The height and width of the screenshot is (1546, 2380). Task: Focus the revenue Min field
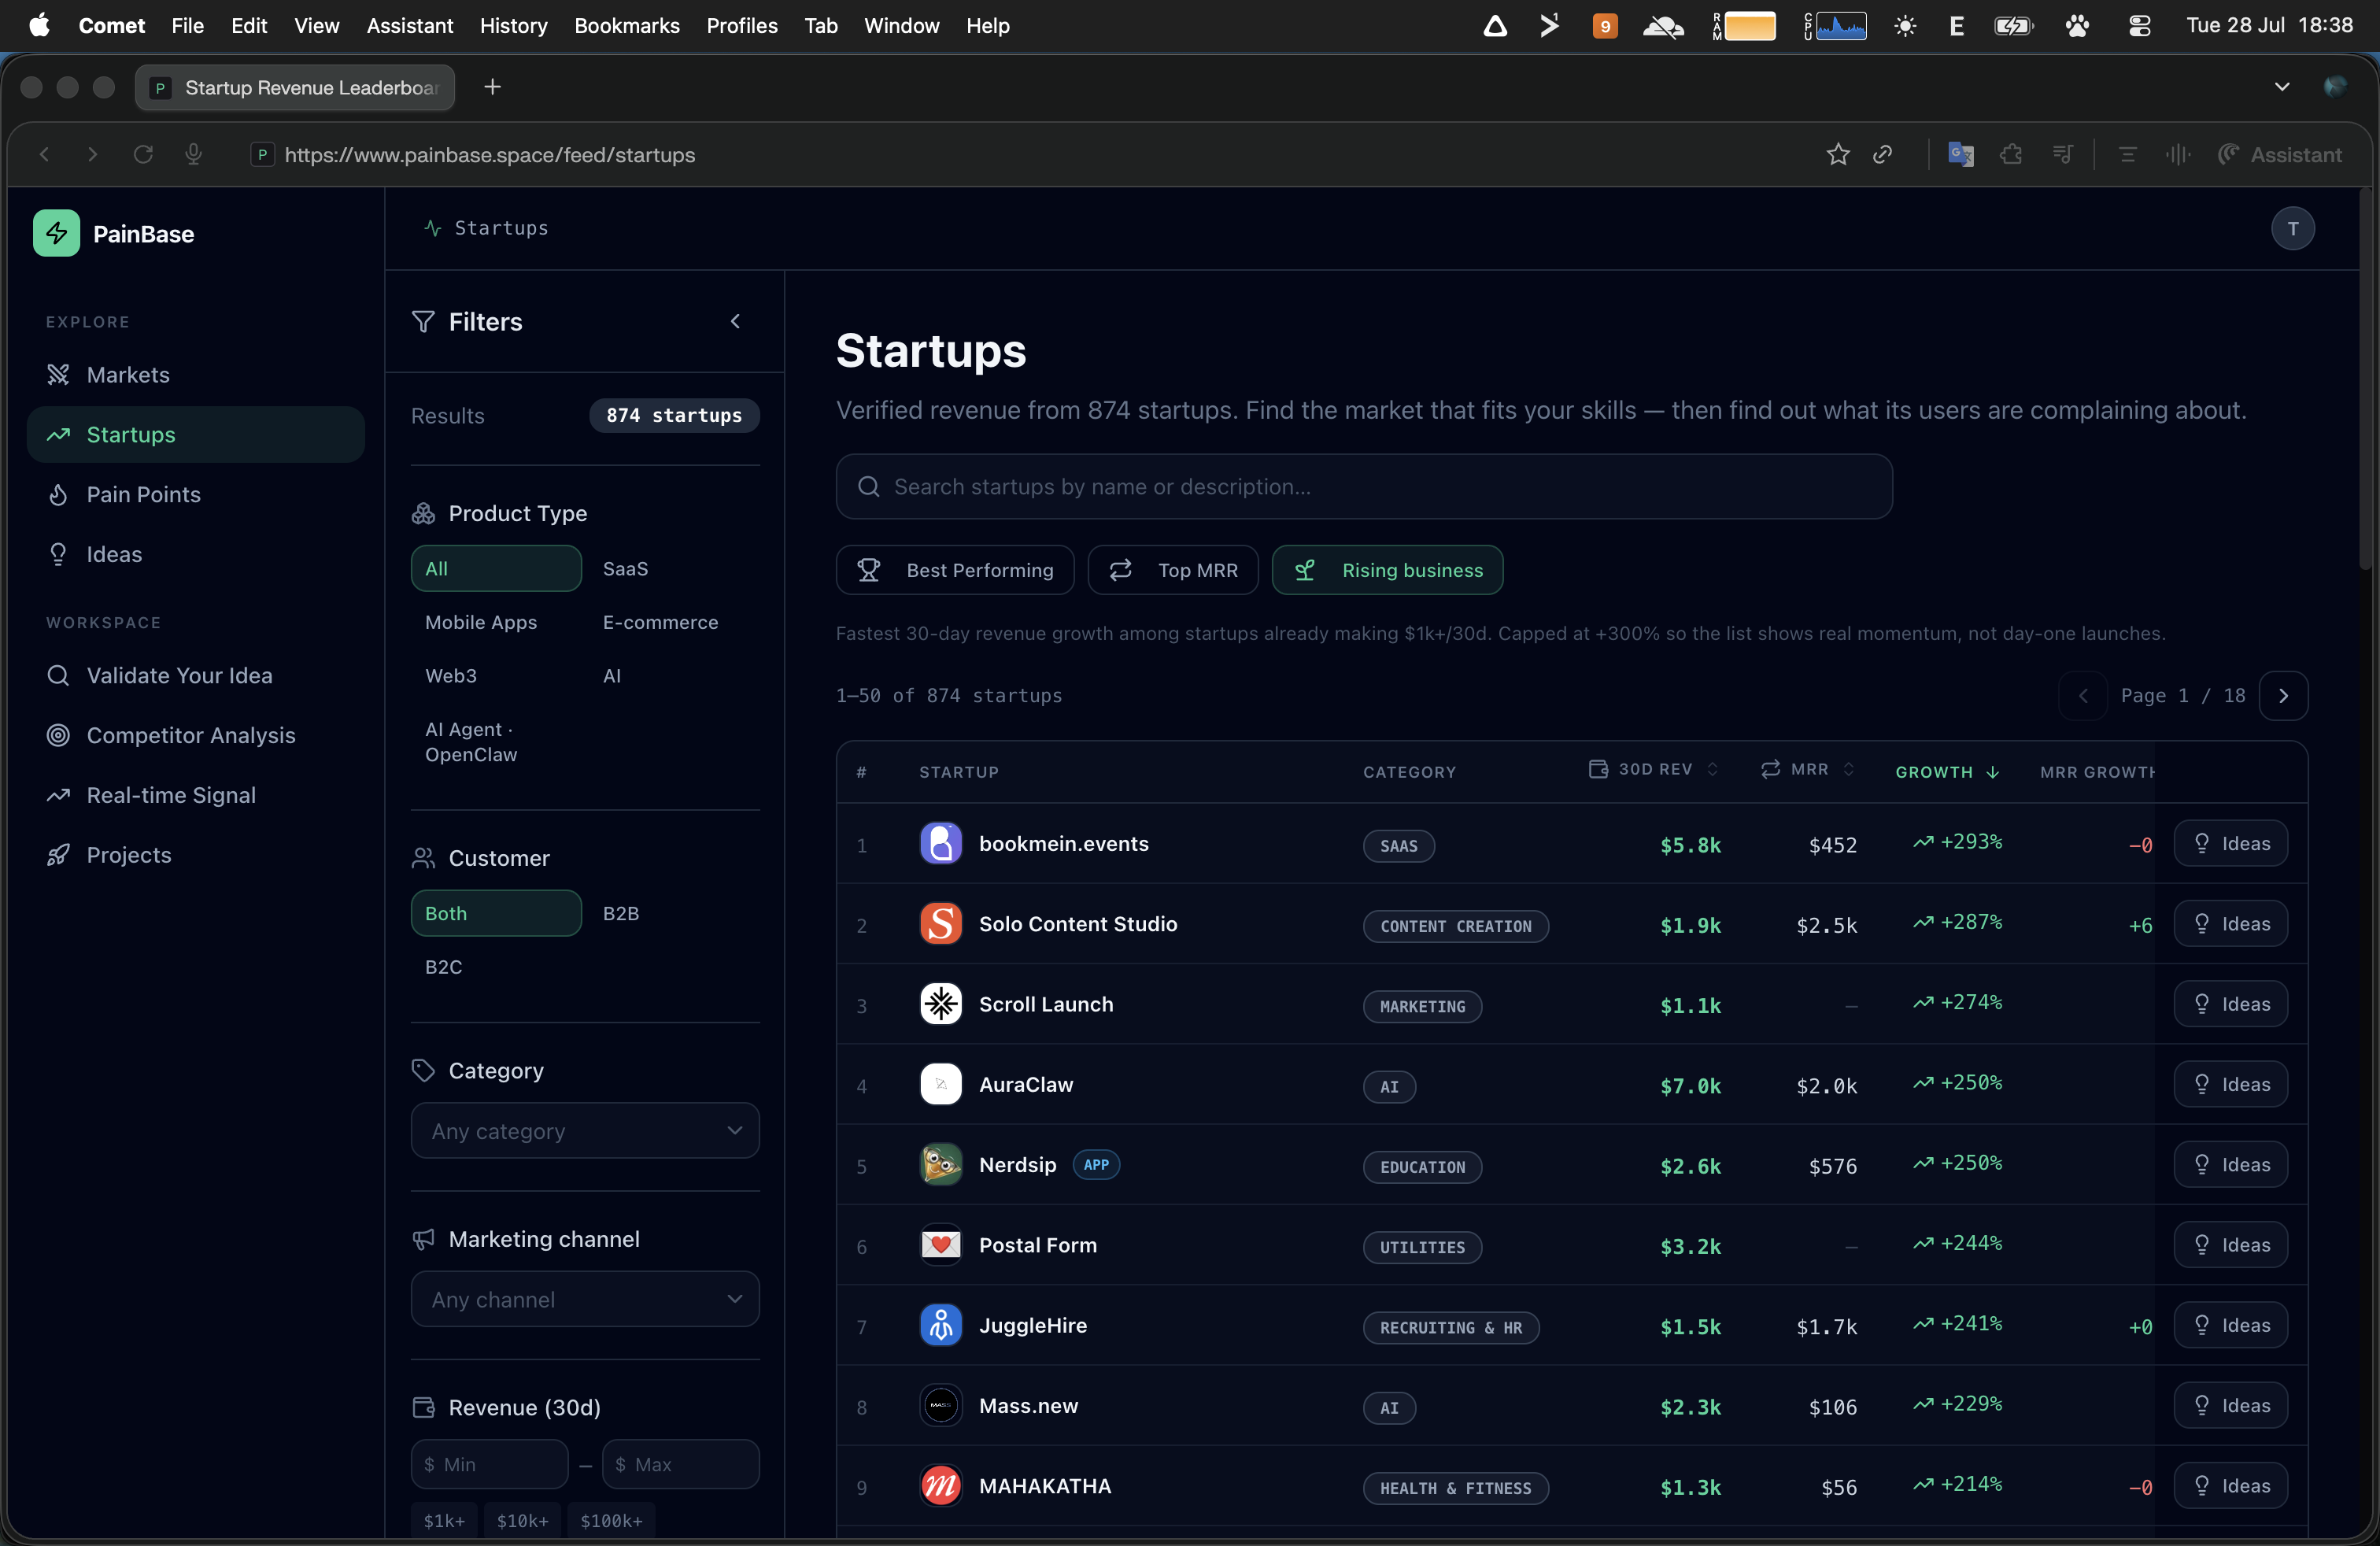[x=490, y=1464]
